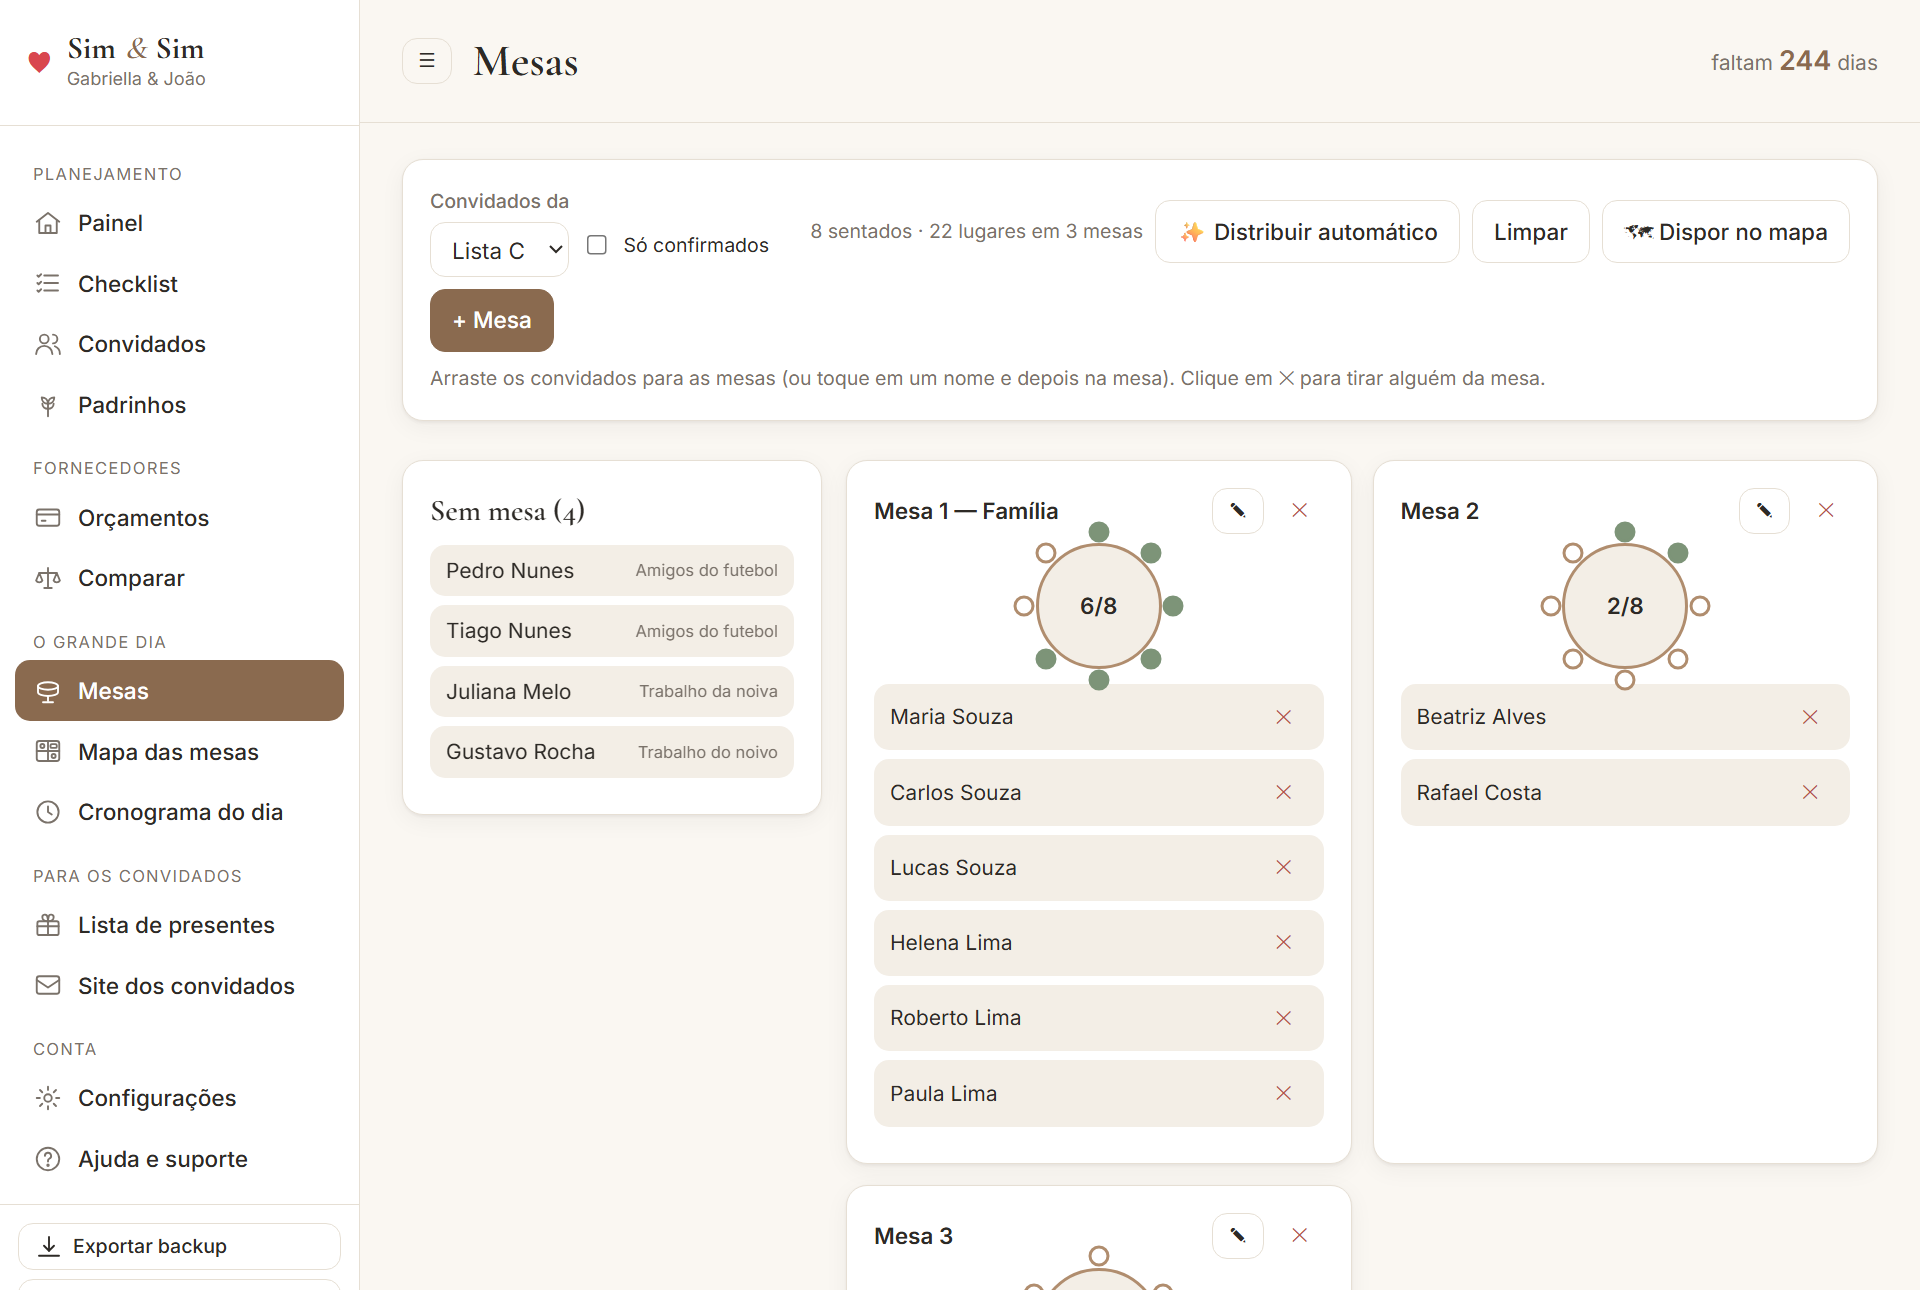Screen dimensions: 1920x1290
Task: Remove Beatriz Alves from Mesa 2
Action: pos(1810,717)
